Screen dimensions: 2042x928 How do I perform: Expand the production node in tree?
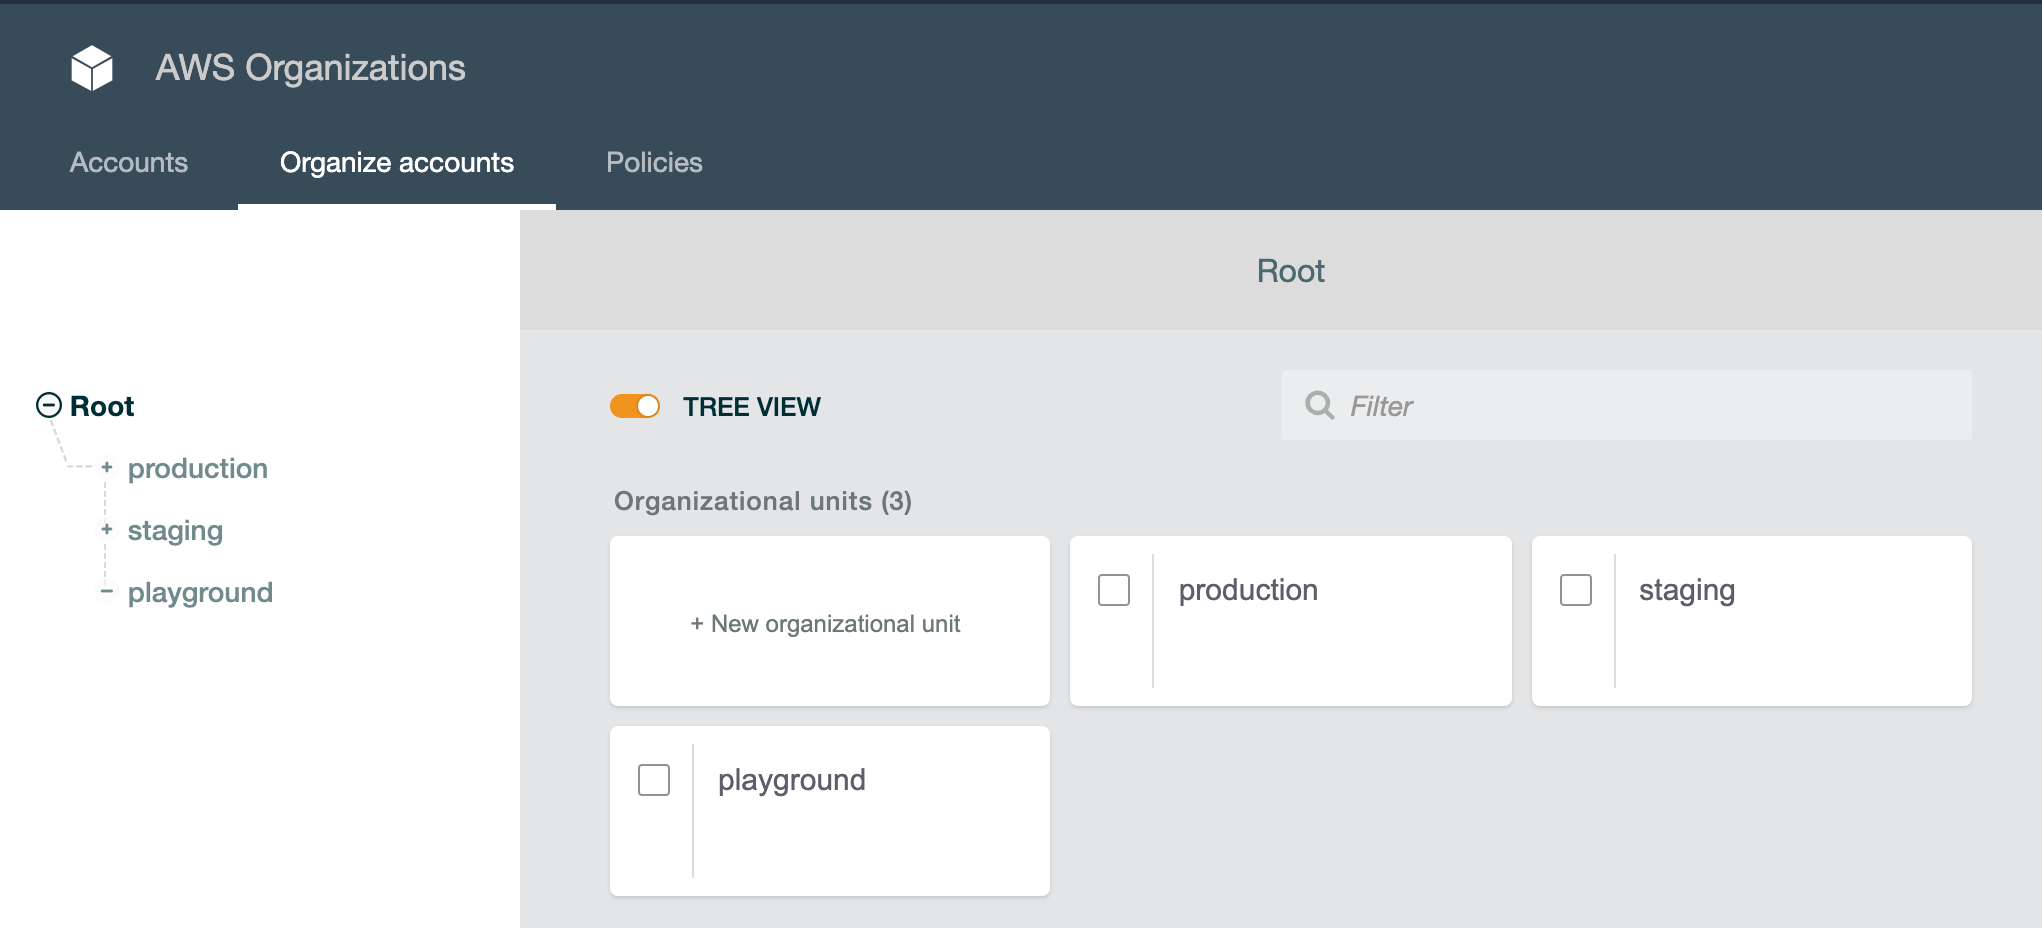107,467
